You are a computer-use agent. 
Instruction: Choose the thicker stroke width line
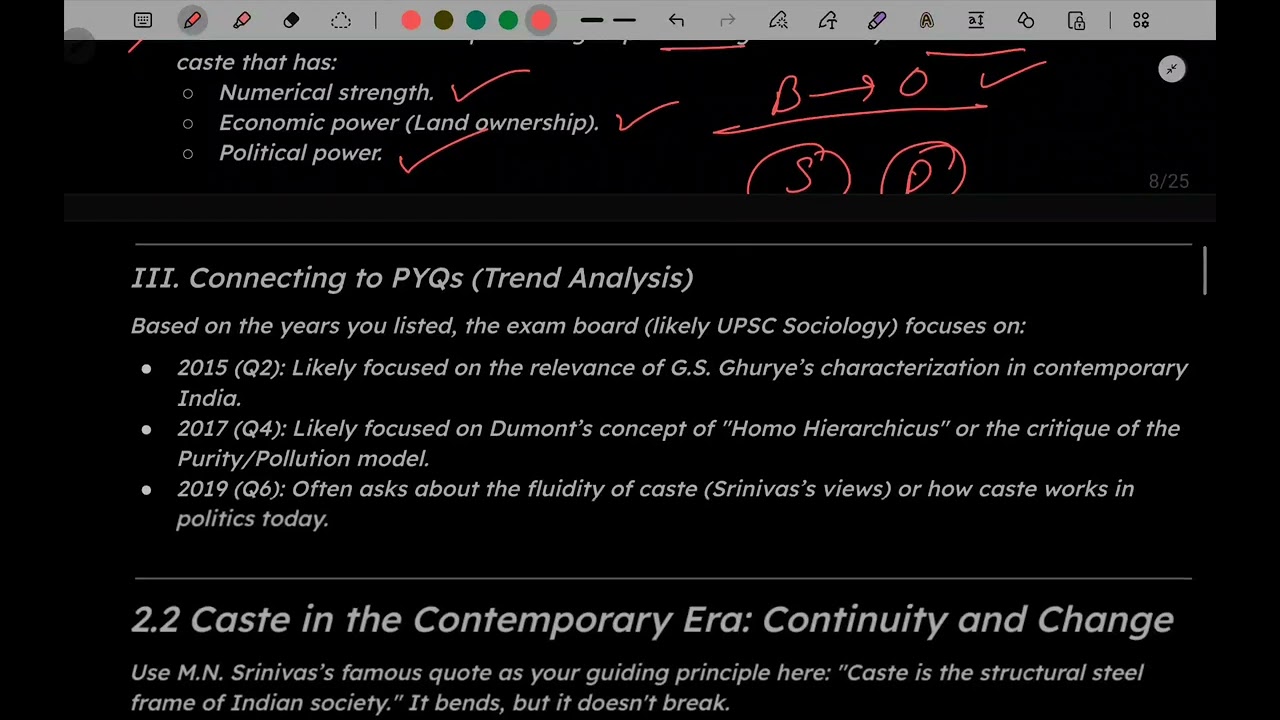pyautogui.click(x=591, y=20)
